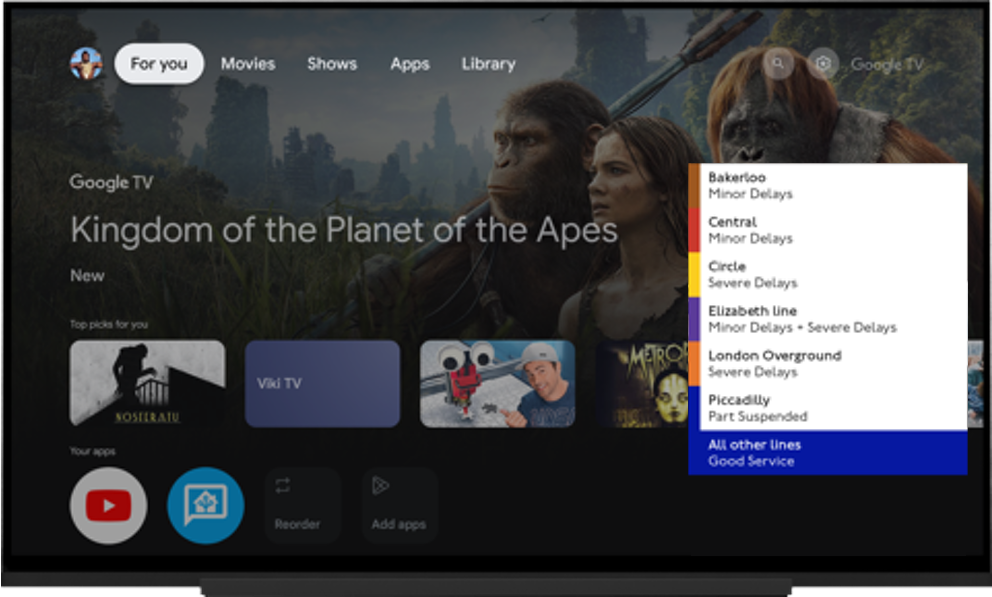992x597 pixels.
Task: Open search with the magnifier icon
Action: (x=778, y=63)
